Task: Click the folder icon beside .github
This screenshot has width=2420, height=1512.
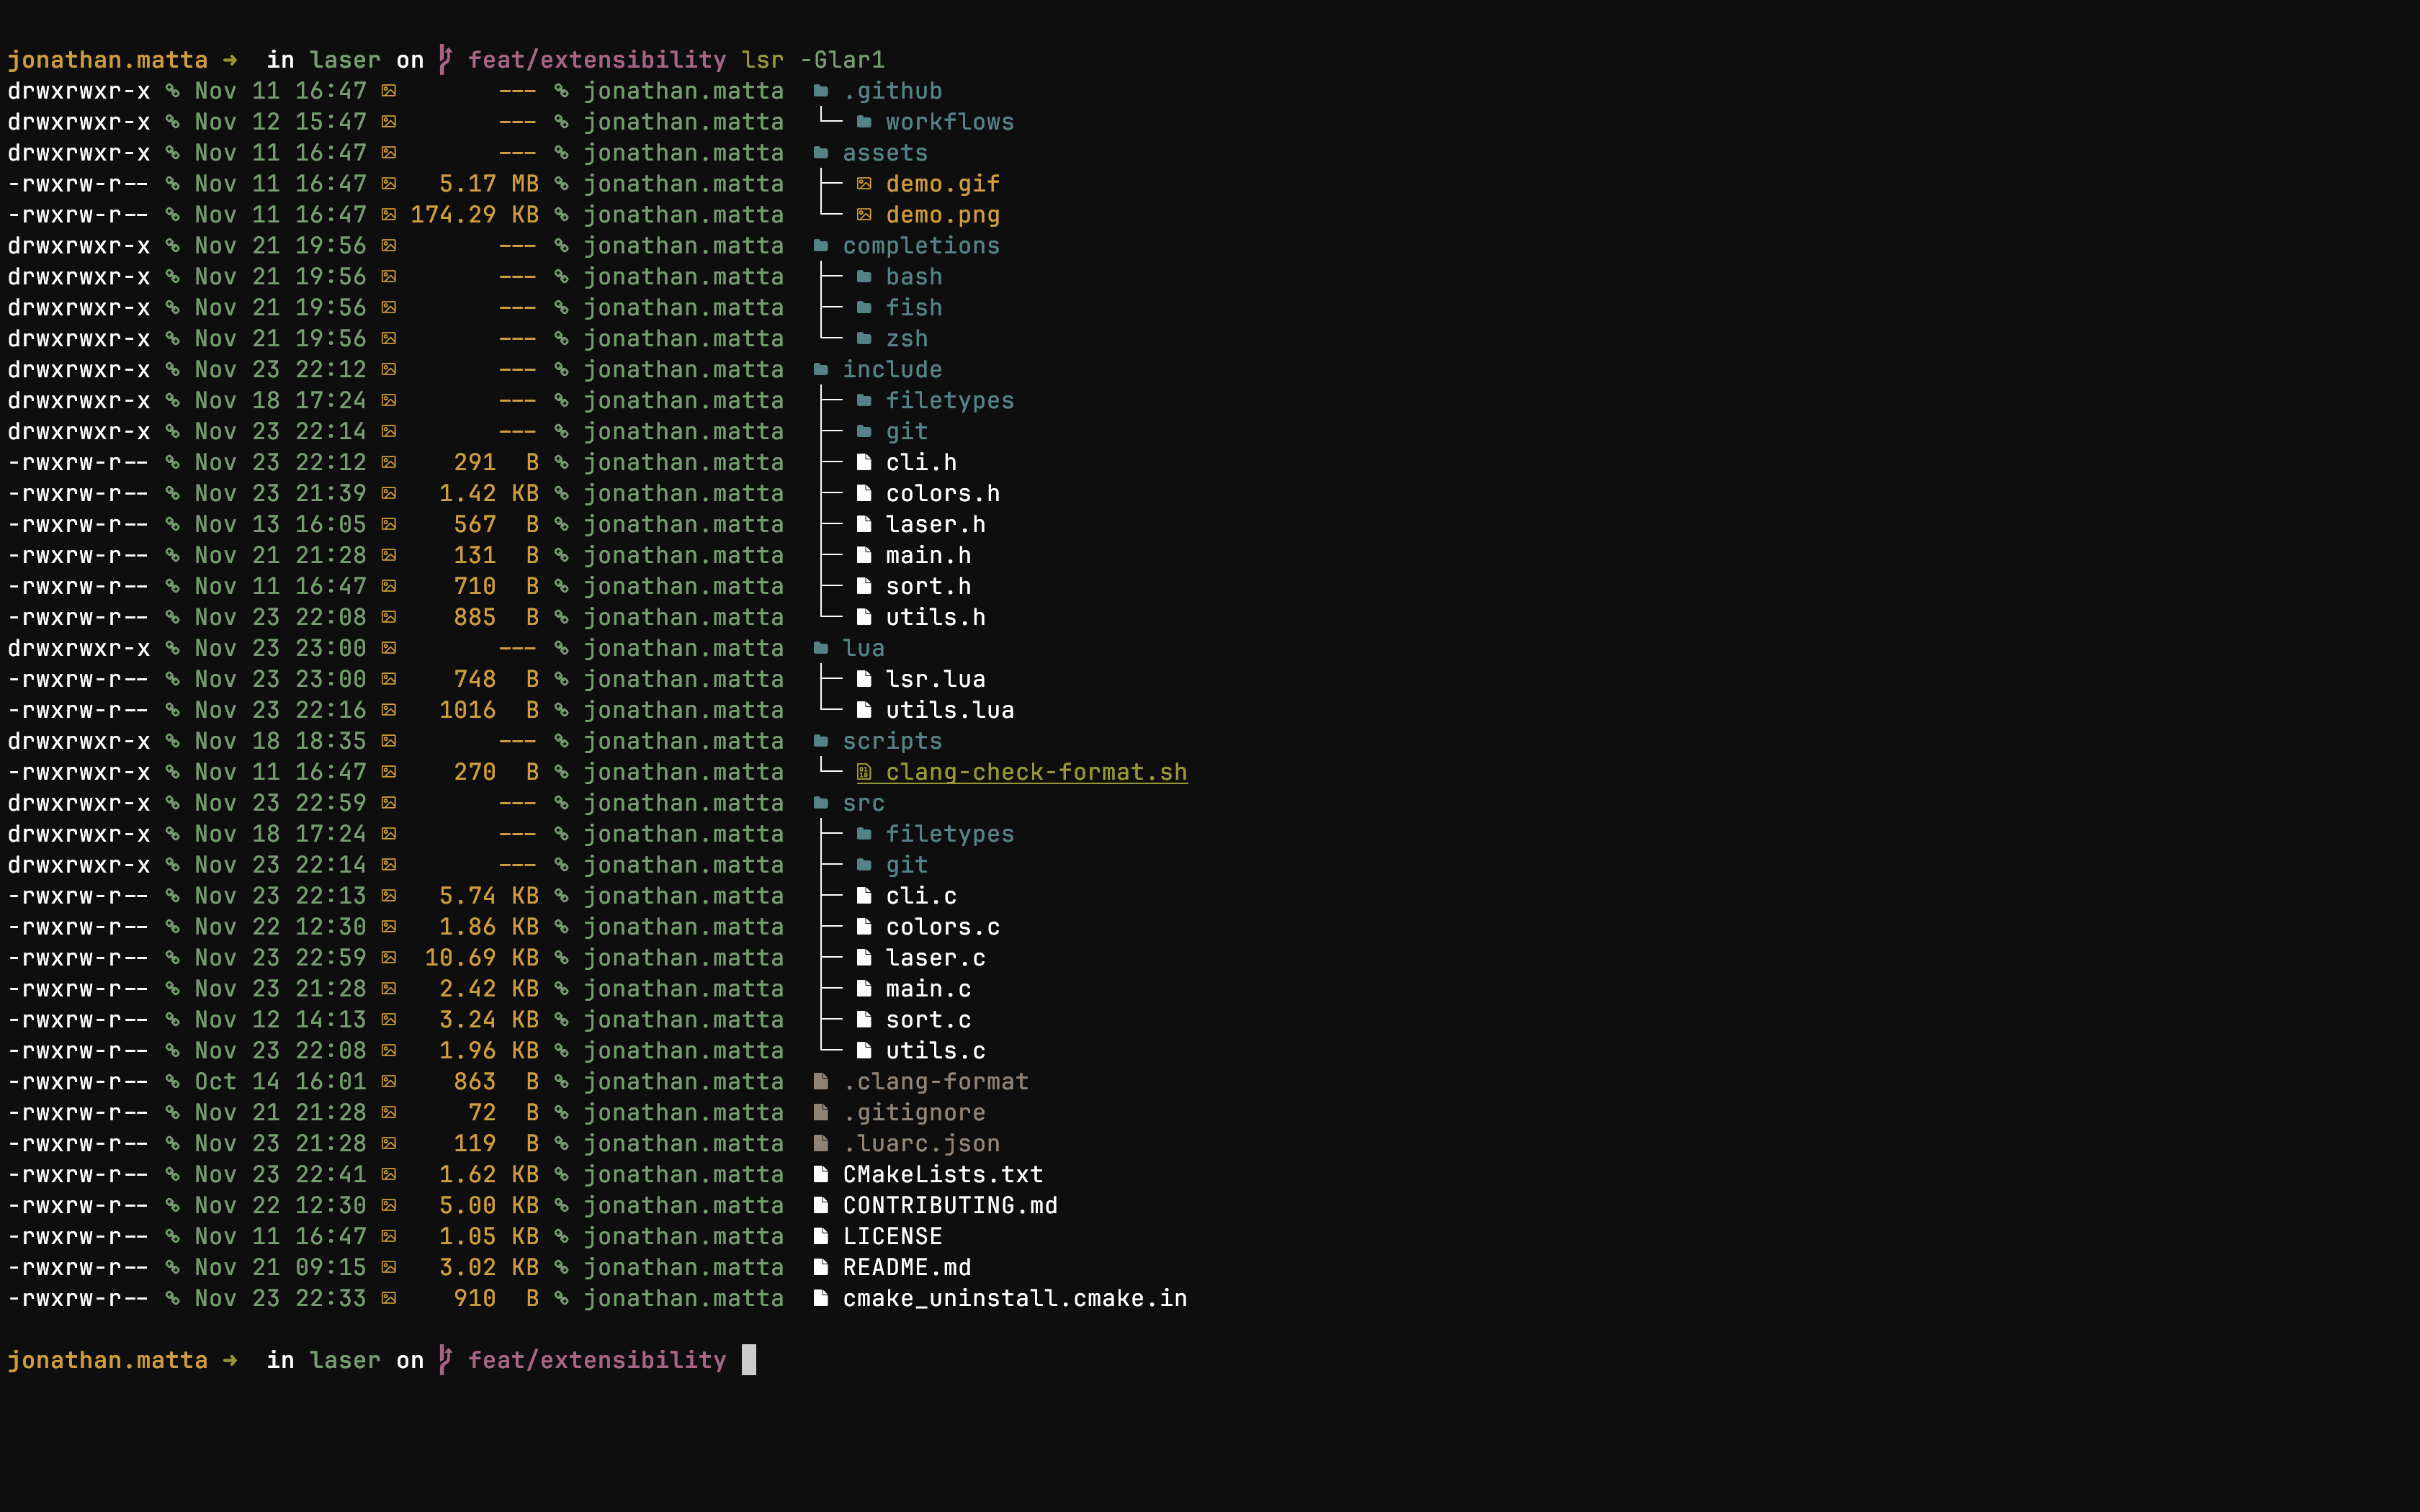Action: [821, 91]
